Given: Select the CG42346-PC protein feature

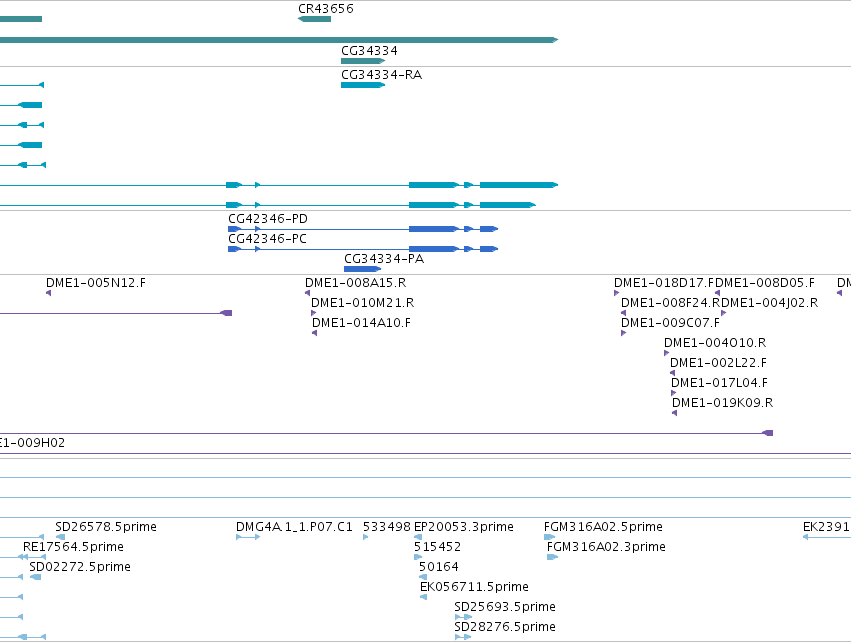Looking at the screenshot, I should coord(363,249).
